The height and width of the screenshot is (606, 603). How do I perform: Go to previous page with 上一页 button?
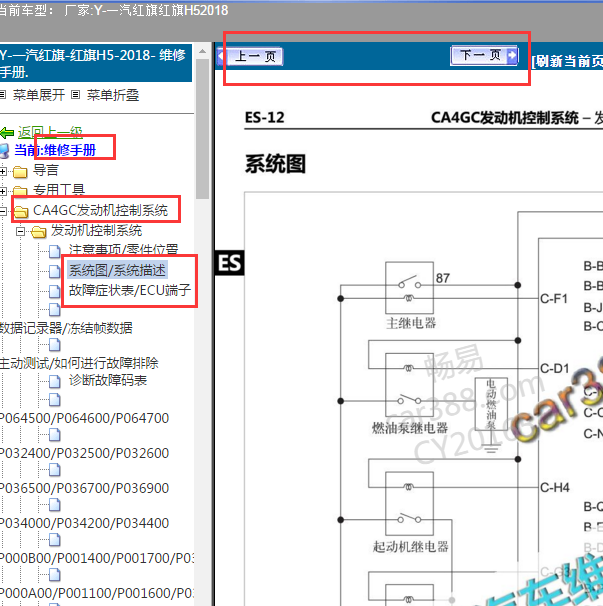(x=250, y=56)
